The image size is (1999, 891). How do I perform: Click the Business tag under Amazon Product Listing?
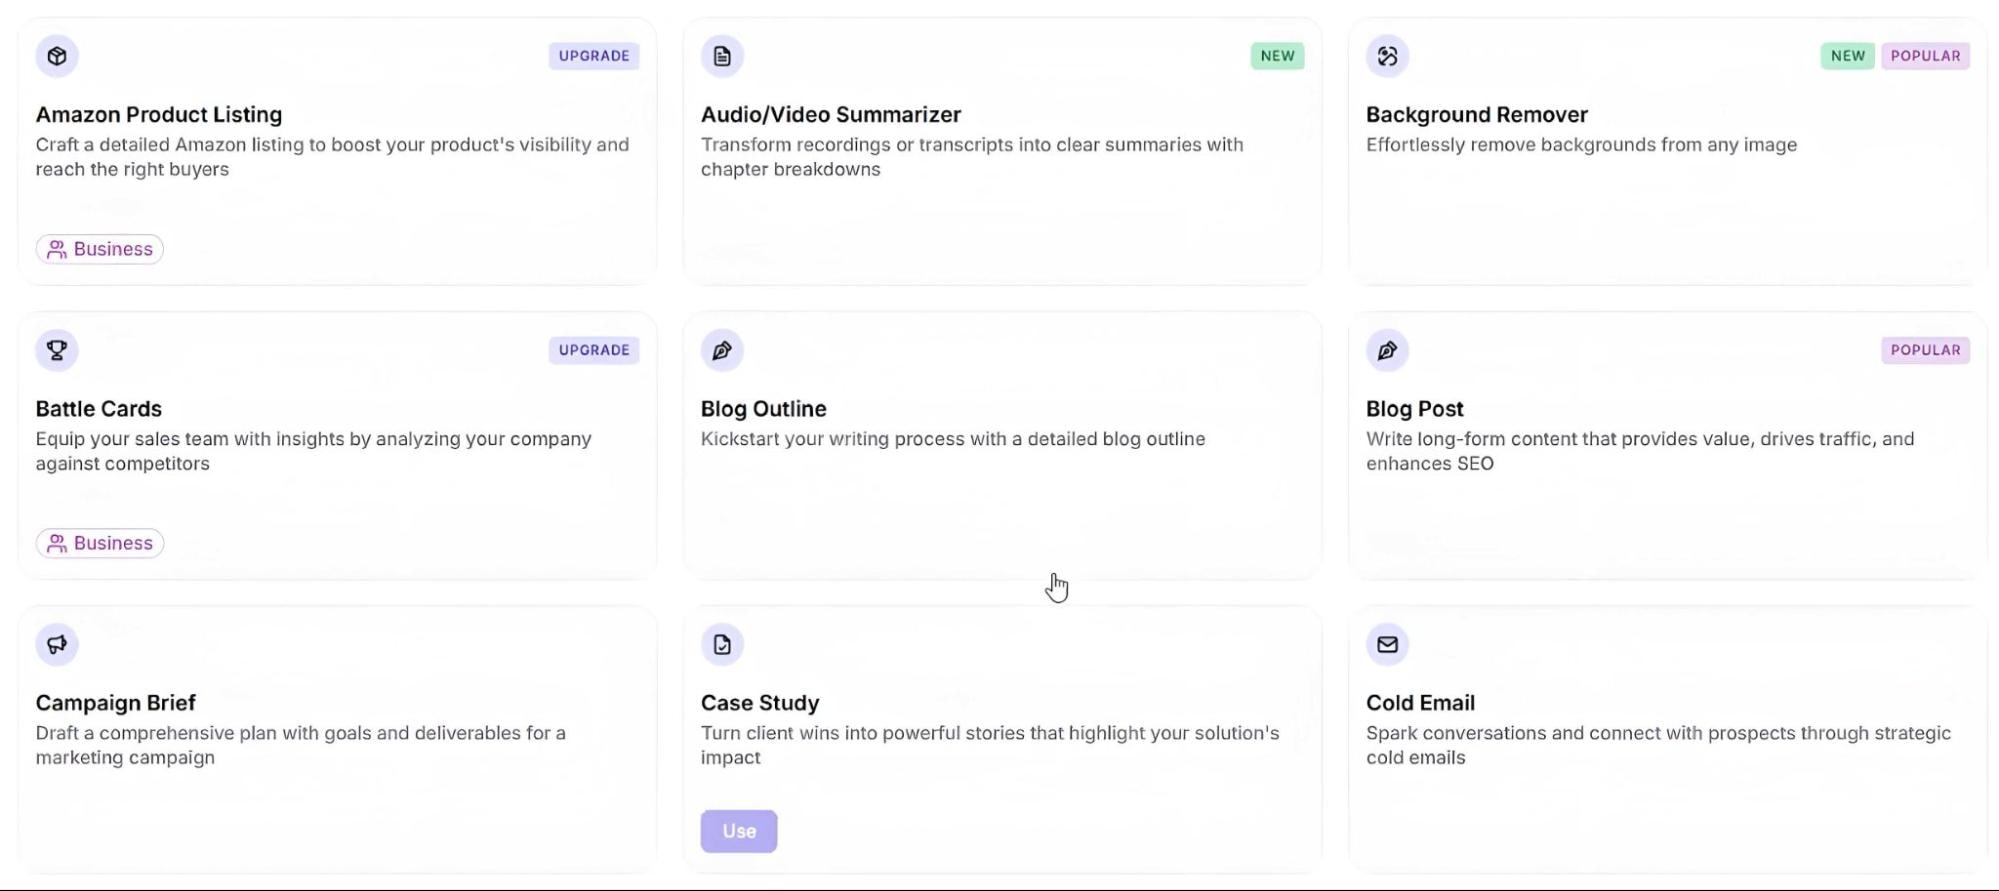(100, 249)
